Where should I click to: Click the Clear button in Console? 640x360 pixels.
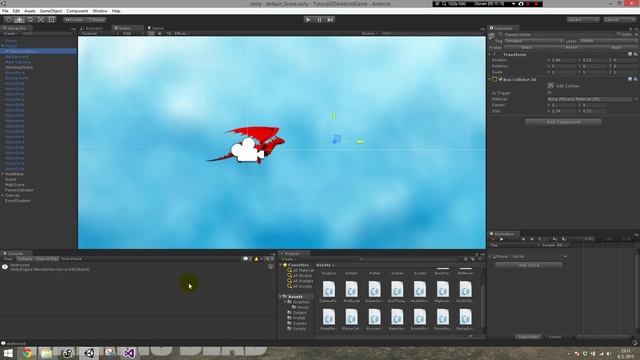[8, 259]
